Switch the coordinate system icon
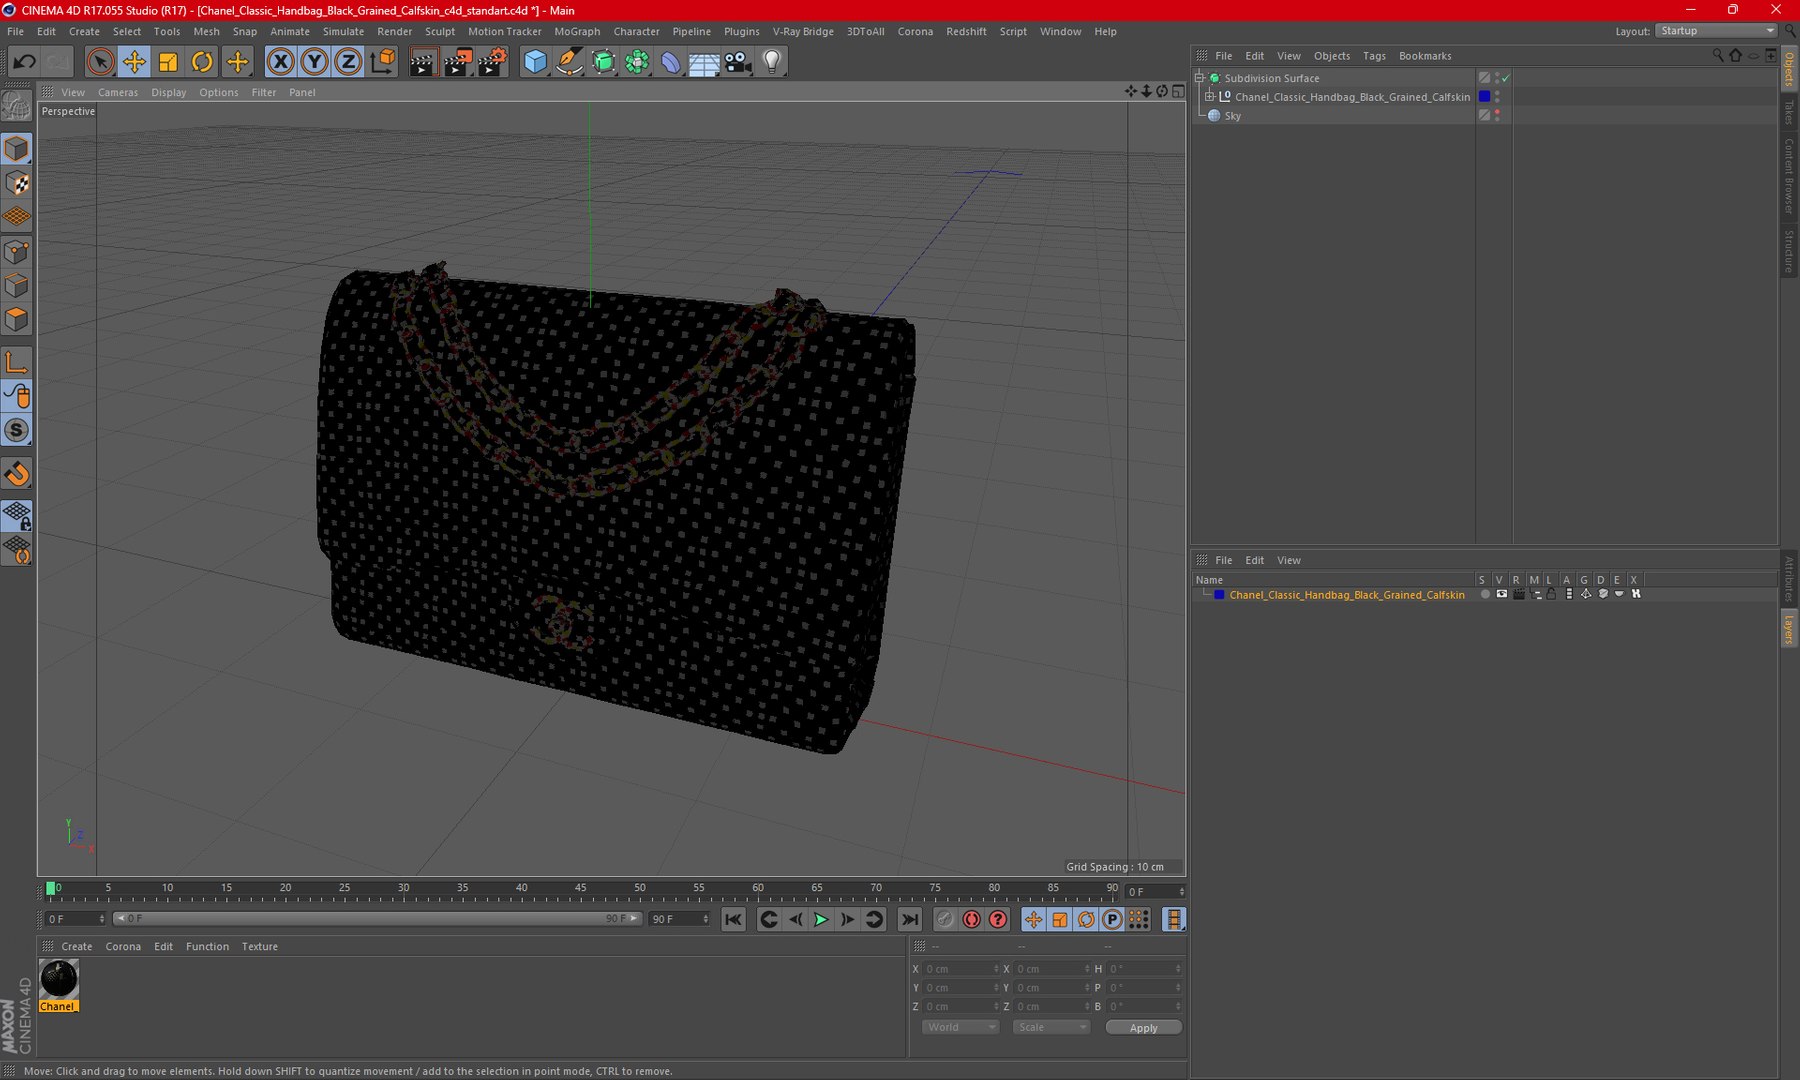This screenshot has height=1080, width=1800. [x=382, y=62]
